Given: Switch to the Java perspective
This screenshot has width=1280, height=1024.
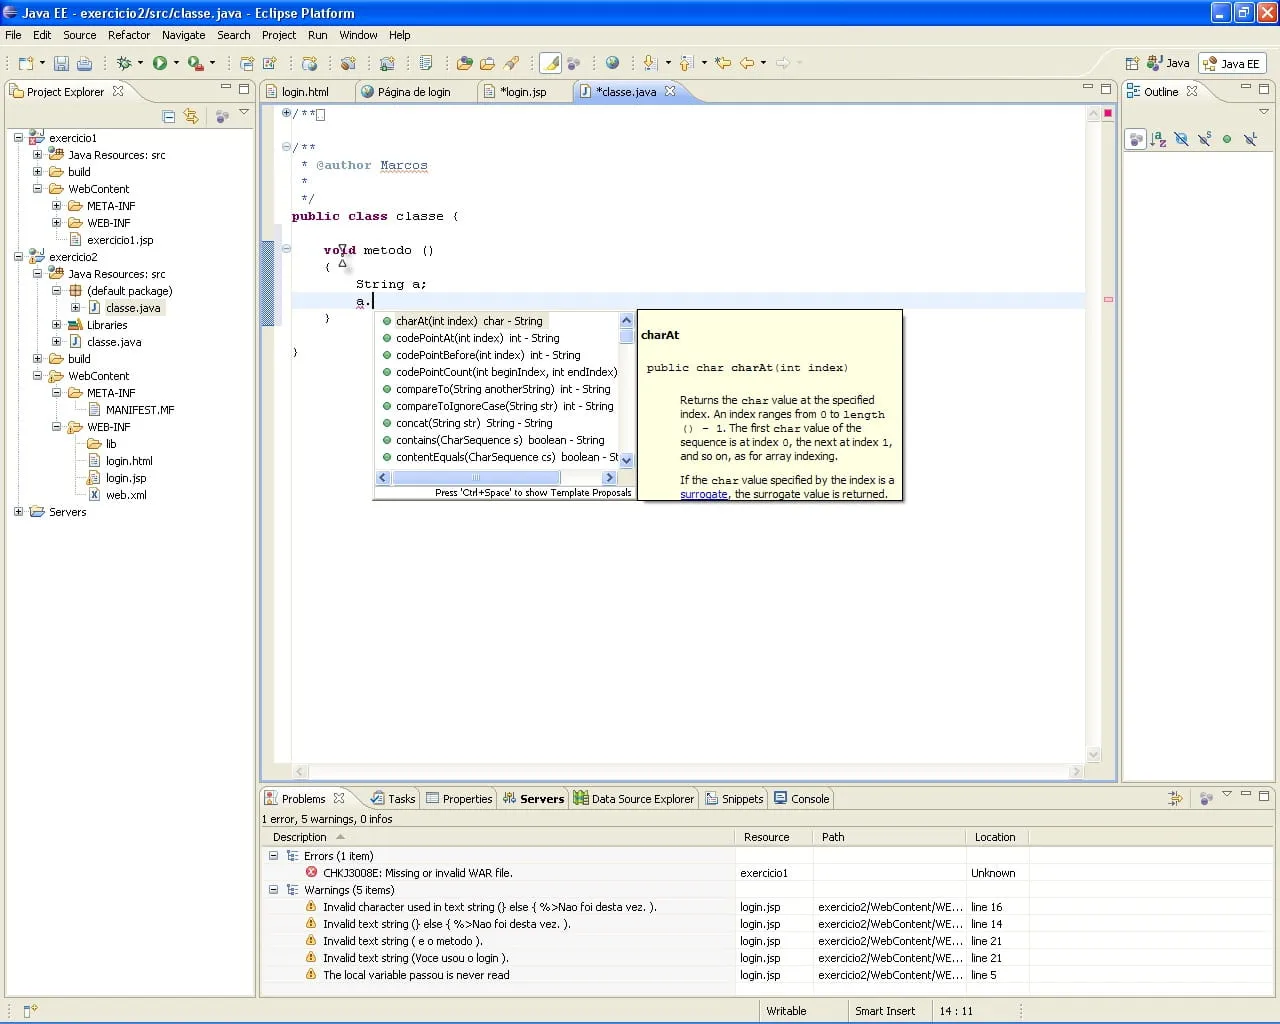Looking at the screenshot, I should click(x=1168, y=63).
